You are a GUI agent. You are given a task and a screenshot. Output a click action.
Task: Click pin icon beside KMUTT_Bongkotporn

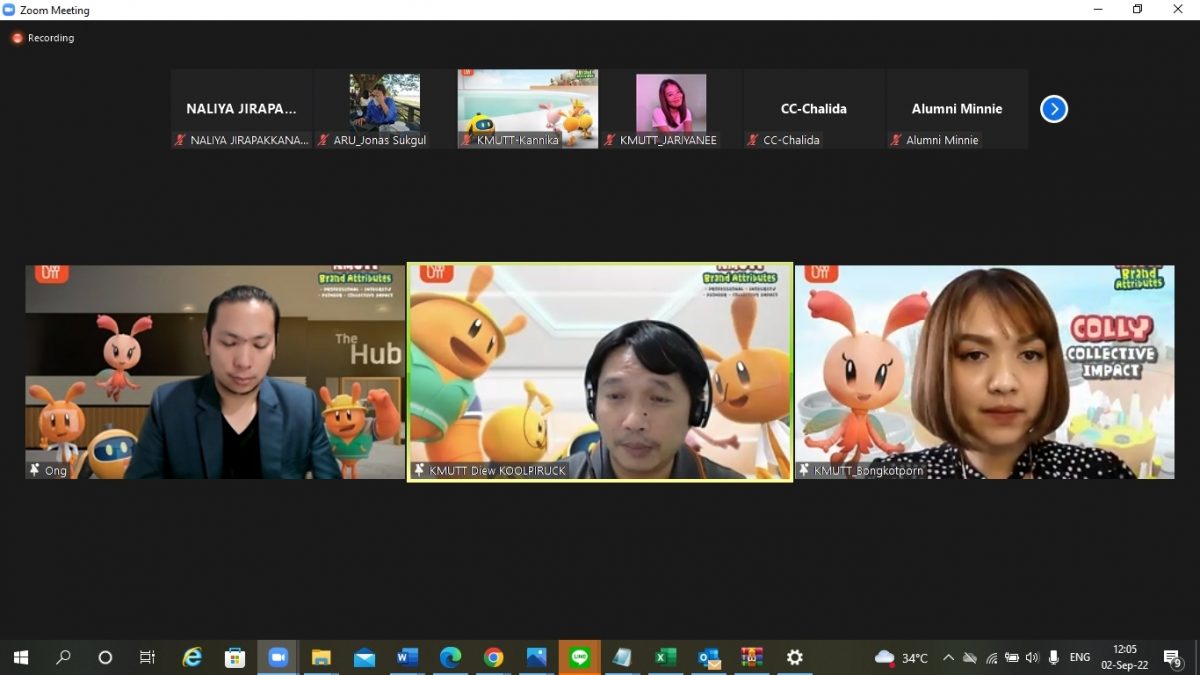pos(804,470)
